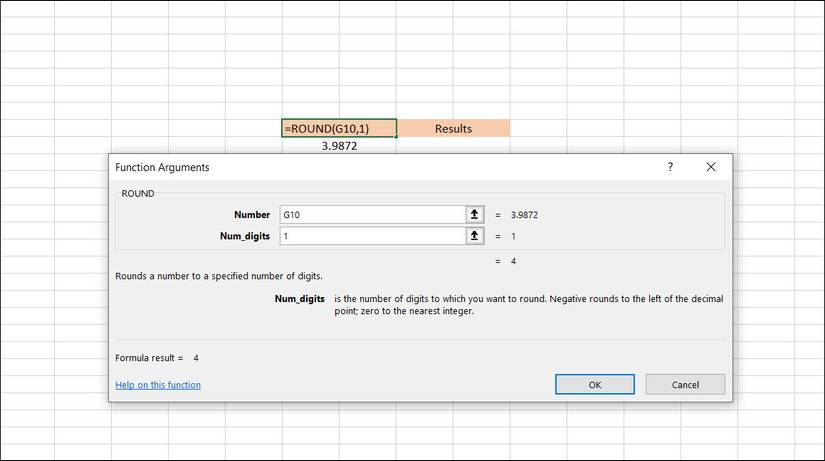Open the dialog help question mark

click(x=670, y=167)
